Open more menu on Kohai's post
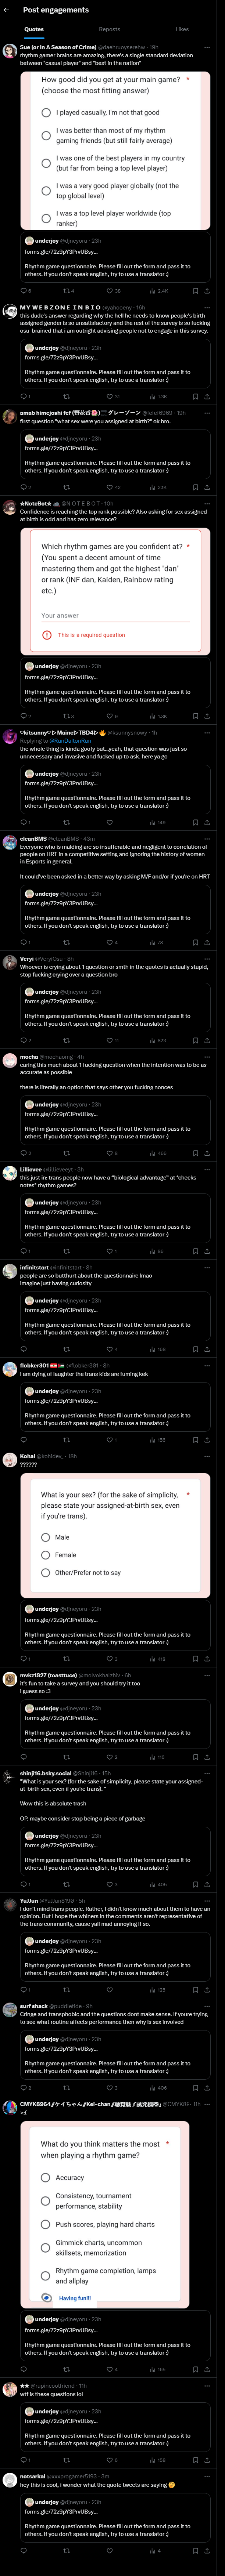 207,1456
